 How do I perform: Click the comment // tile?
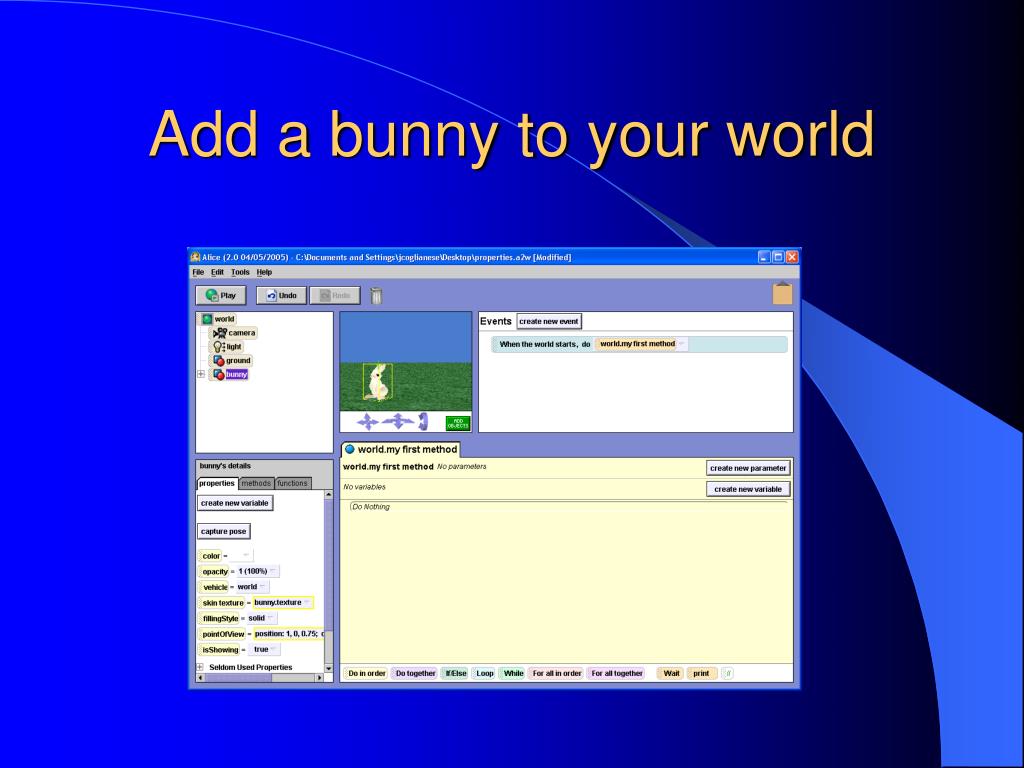(x=728, y=673)
